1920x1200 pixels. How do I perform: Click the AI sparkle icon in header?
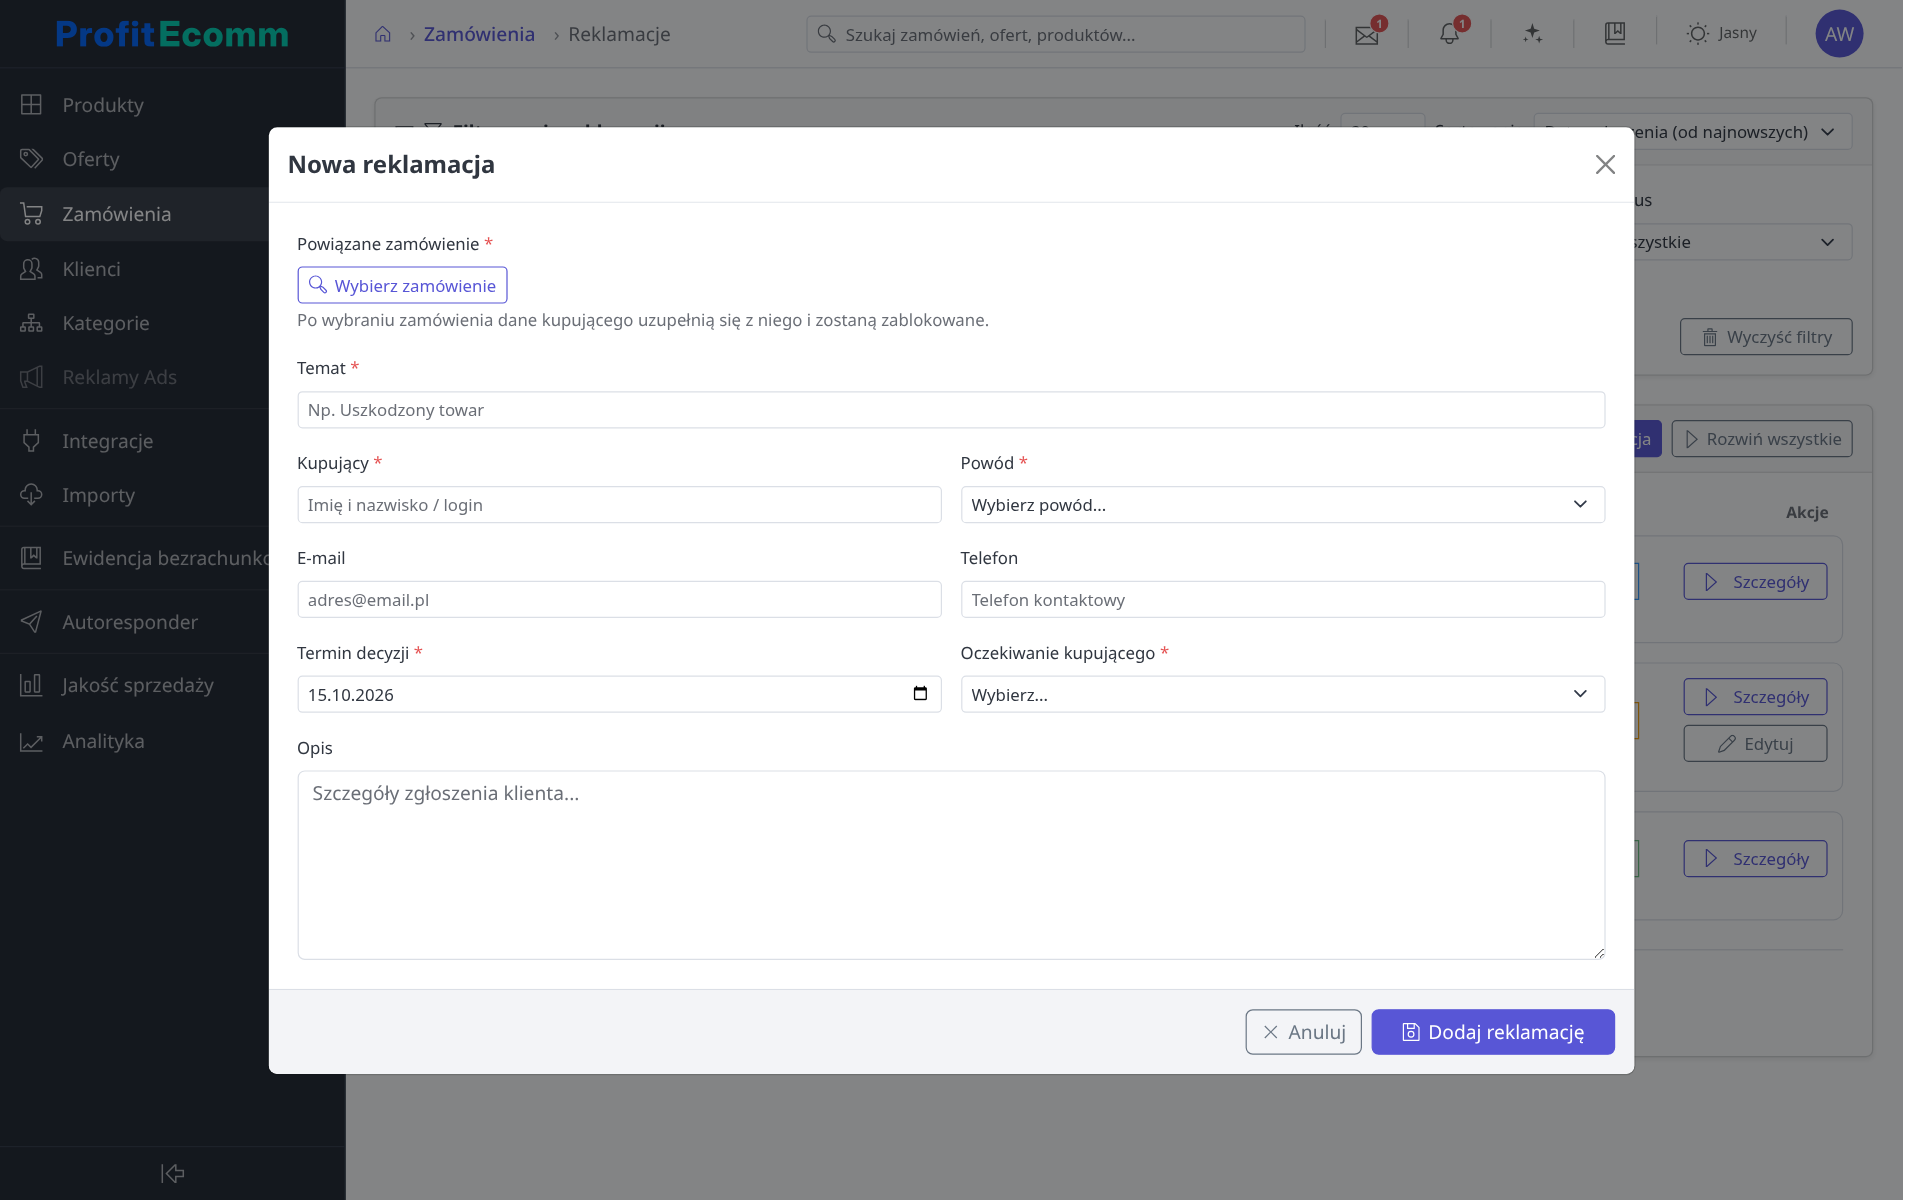pyautogui.click(x=1532, y=34)
